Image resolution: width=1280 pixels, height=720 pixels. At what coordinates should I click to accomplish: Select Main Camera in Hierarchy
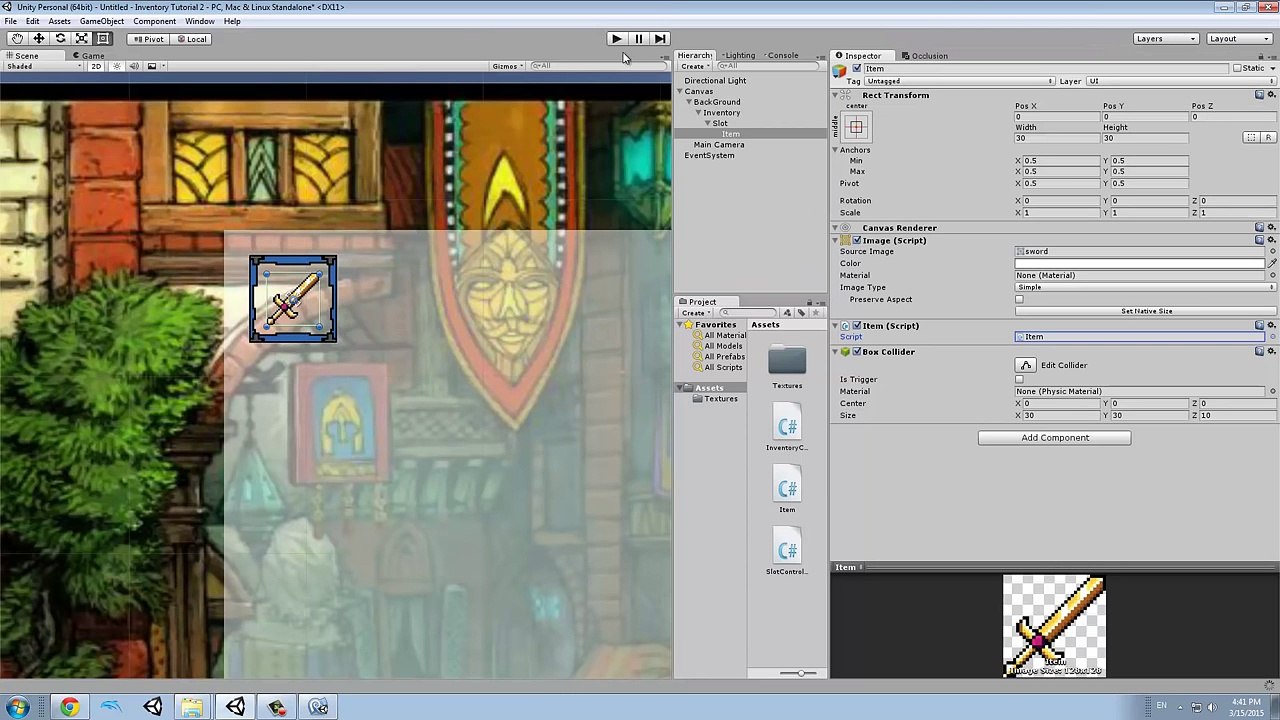(719, 145)
